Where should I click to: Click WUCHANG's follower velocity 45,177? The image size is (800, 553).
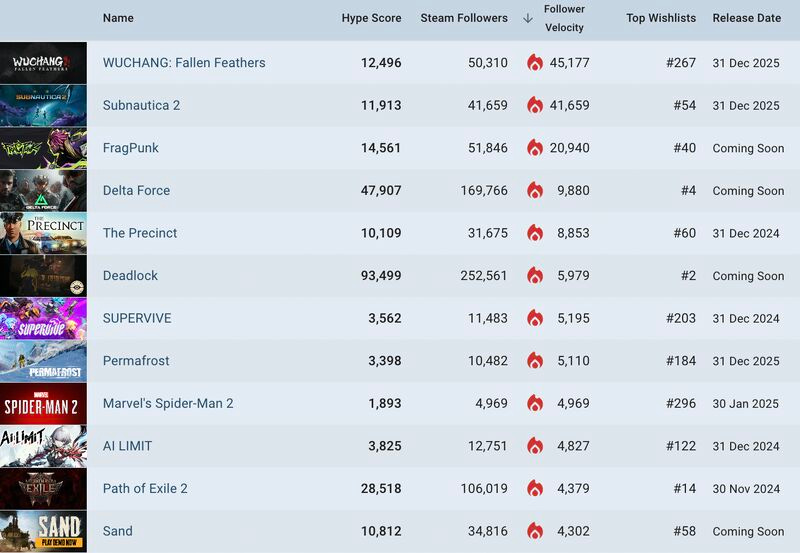click(x=569, y=63)
